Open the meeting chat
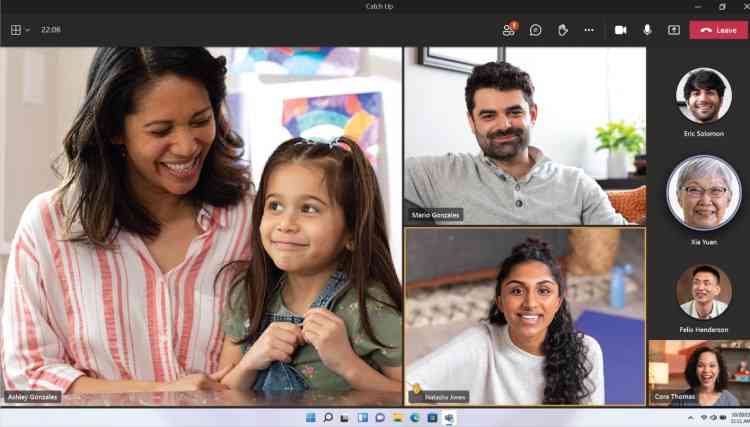Screen dimensions: 750x427 click(535, 30)
